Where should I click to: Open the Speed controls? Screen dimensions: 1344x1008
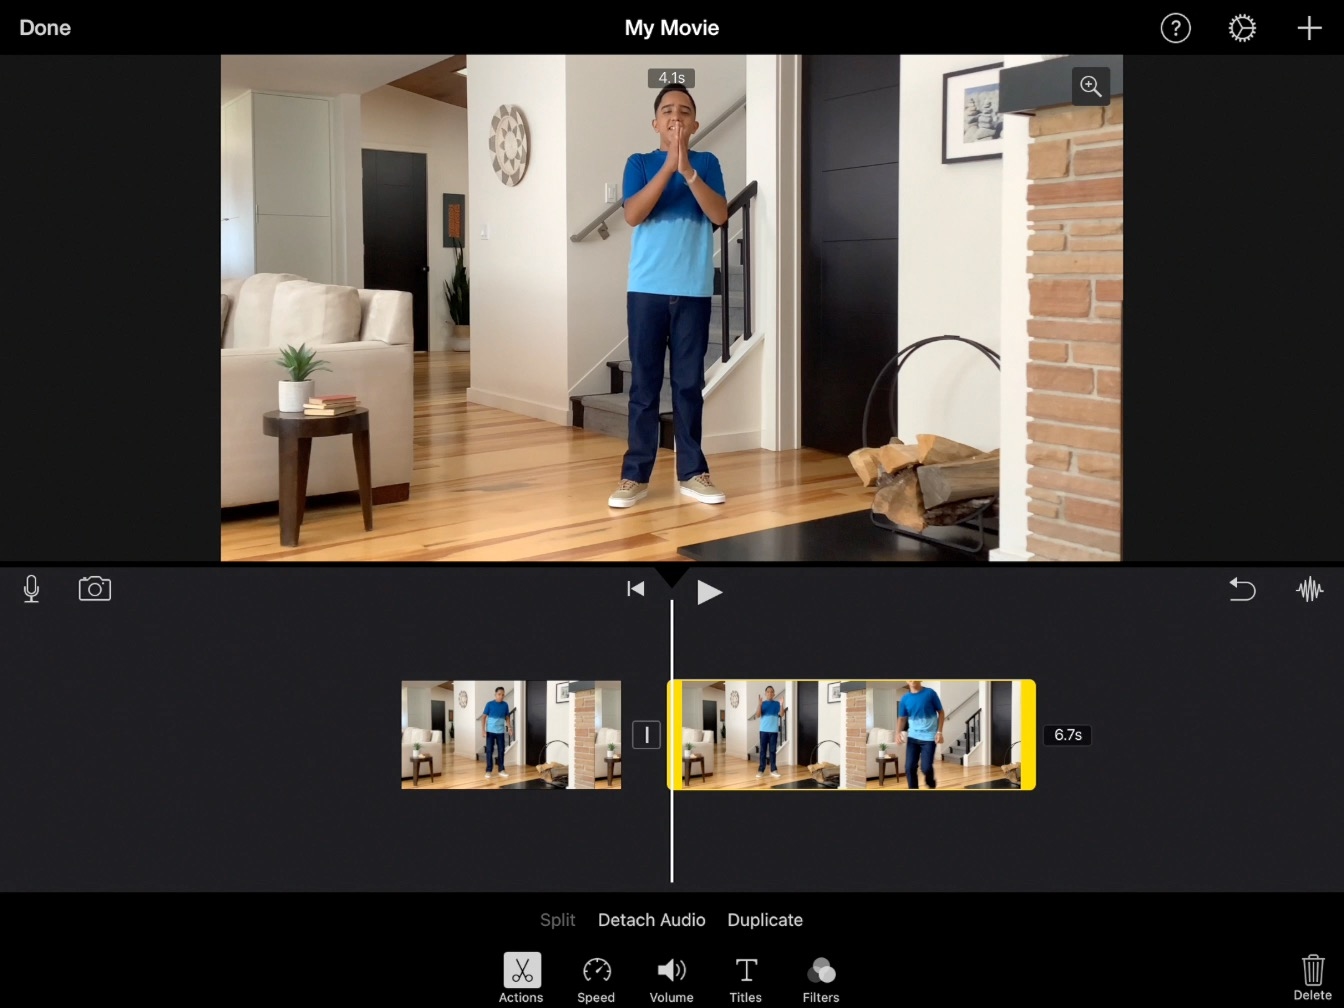(596, 978)
